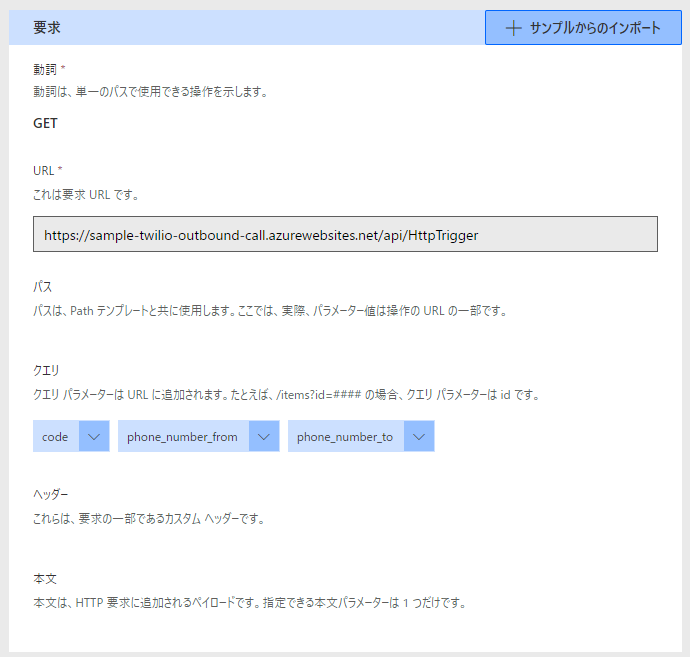Screen dimensions: 690x657
Task: Click the 本文は、HTTP 要求に description text
Action: (x=250, y=602)
